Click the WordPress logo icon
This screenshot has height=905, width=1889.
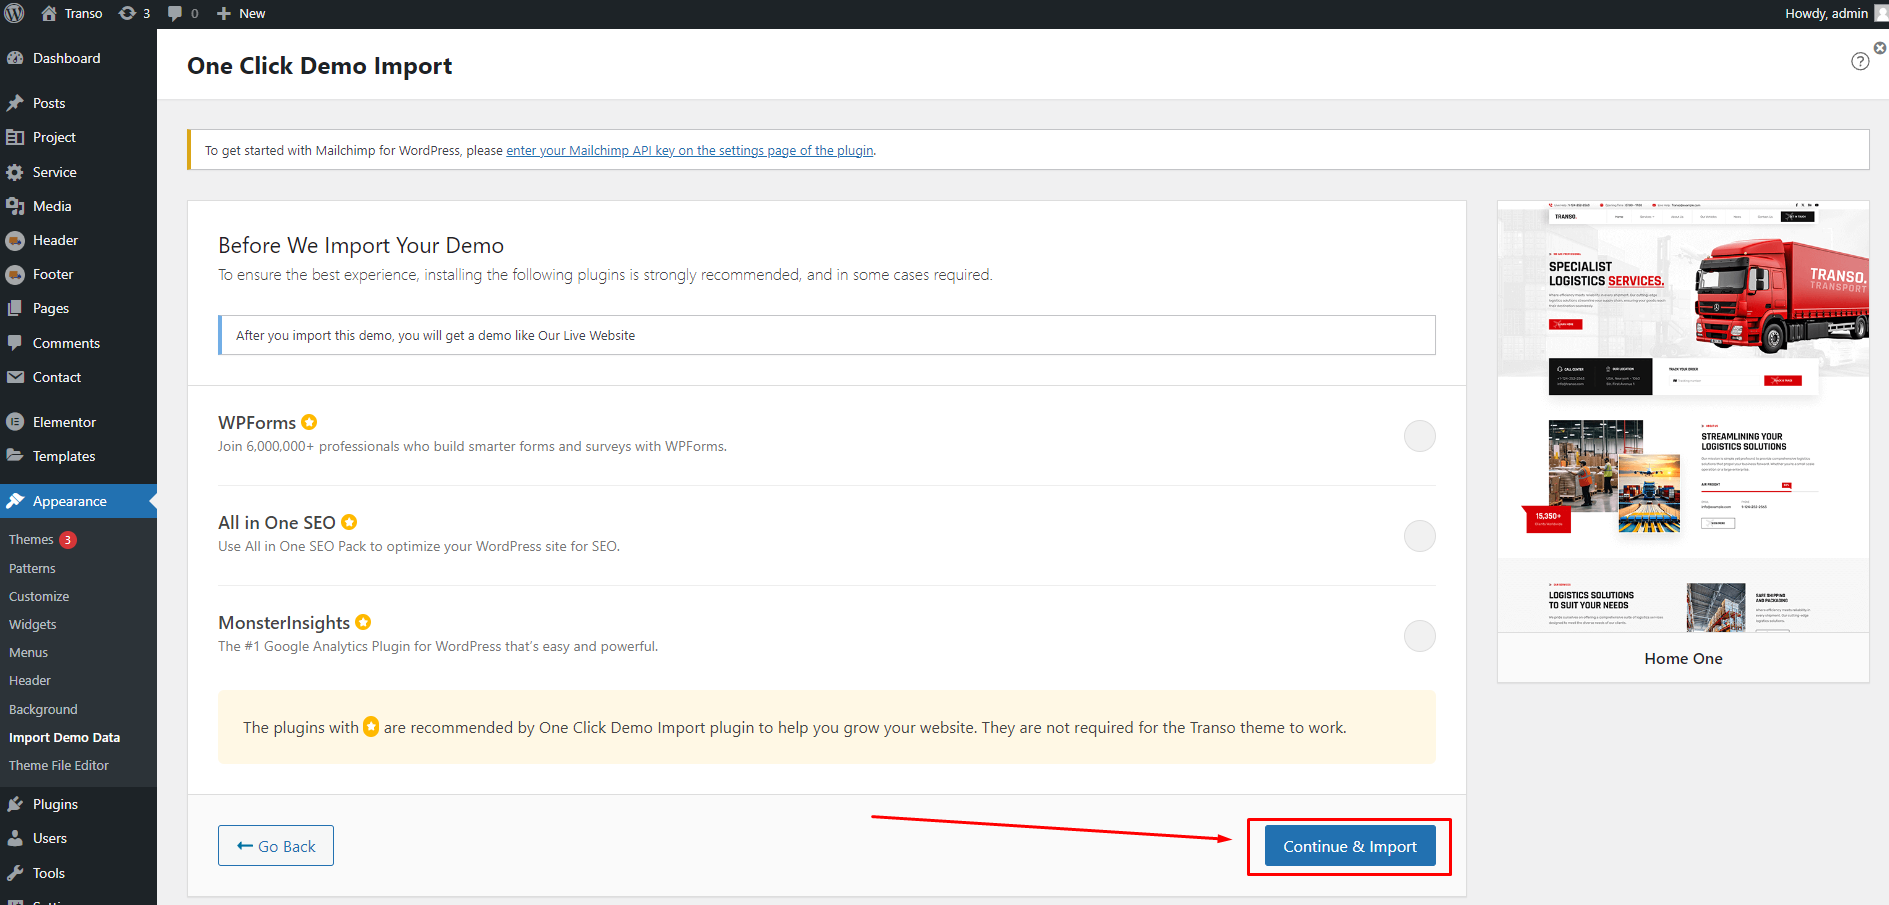pos(14,13)
